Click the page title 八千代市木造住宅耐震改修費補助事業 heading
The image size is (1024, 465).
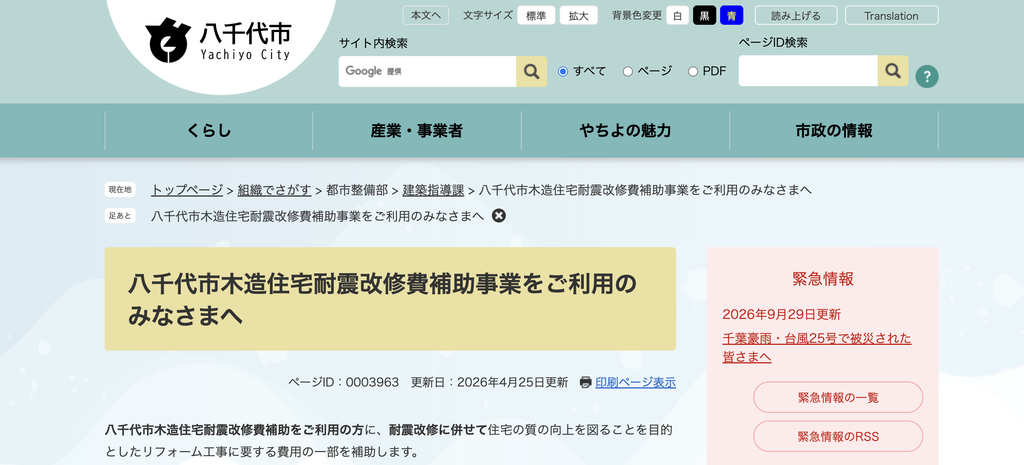(x=382, y=299)
